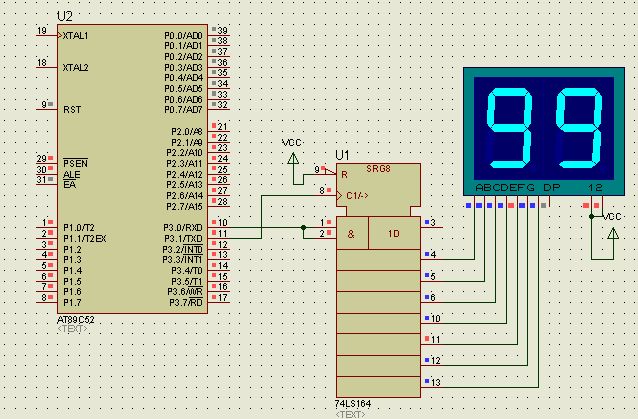The height and width of the screenshot is (419, 638).
Task: Click the SRG8 label on U1
Action: pos(378,169)
